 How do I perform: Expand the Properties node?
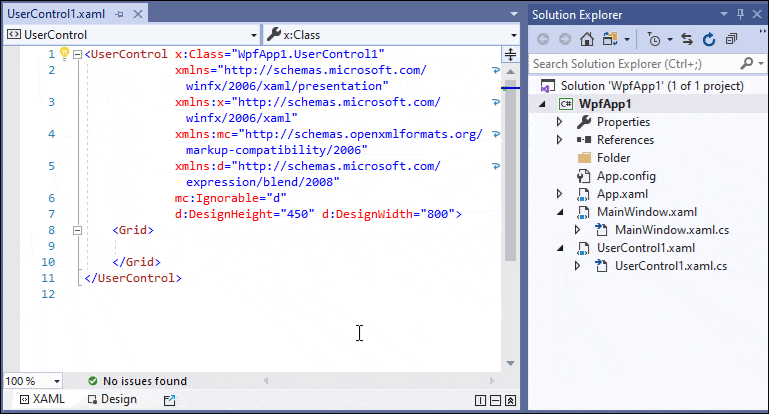[560, 122]
